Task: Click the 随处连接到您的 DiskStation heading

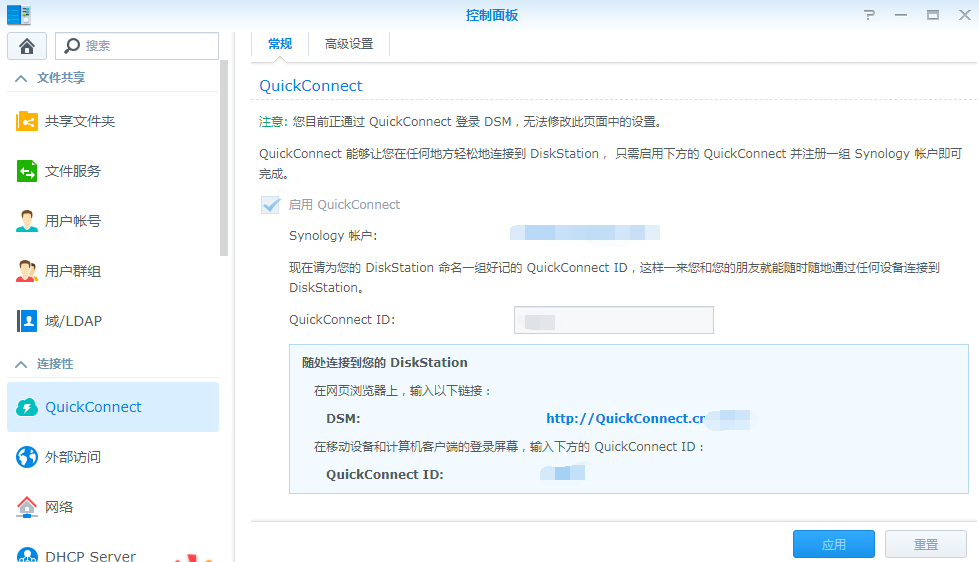Action: click(x=385, y=363)
